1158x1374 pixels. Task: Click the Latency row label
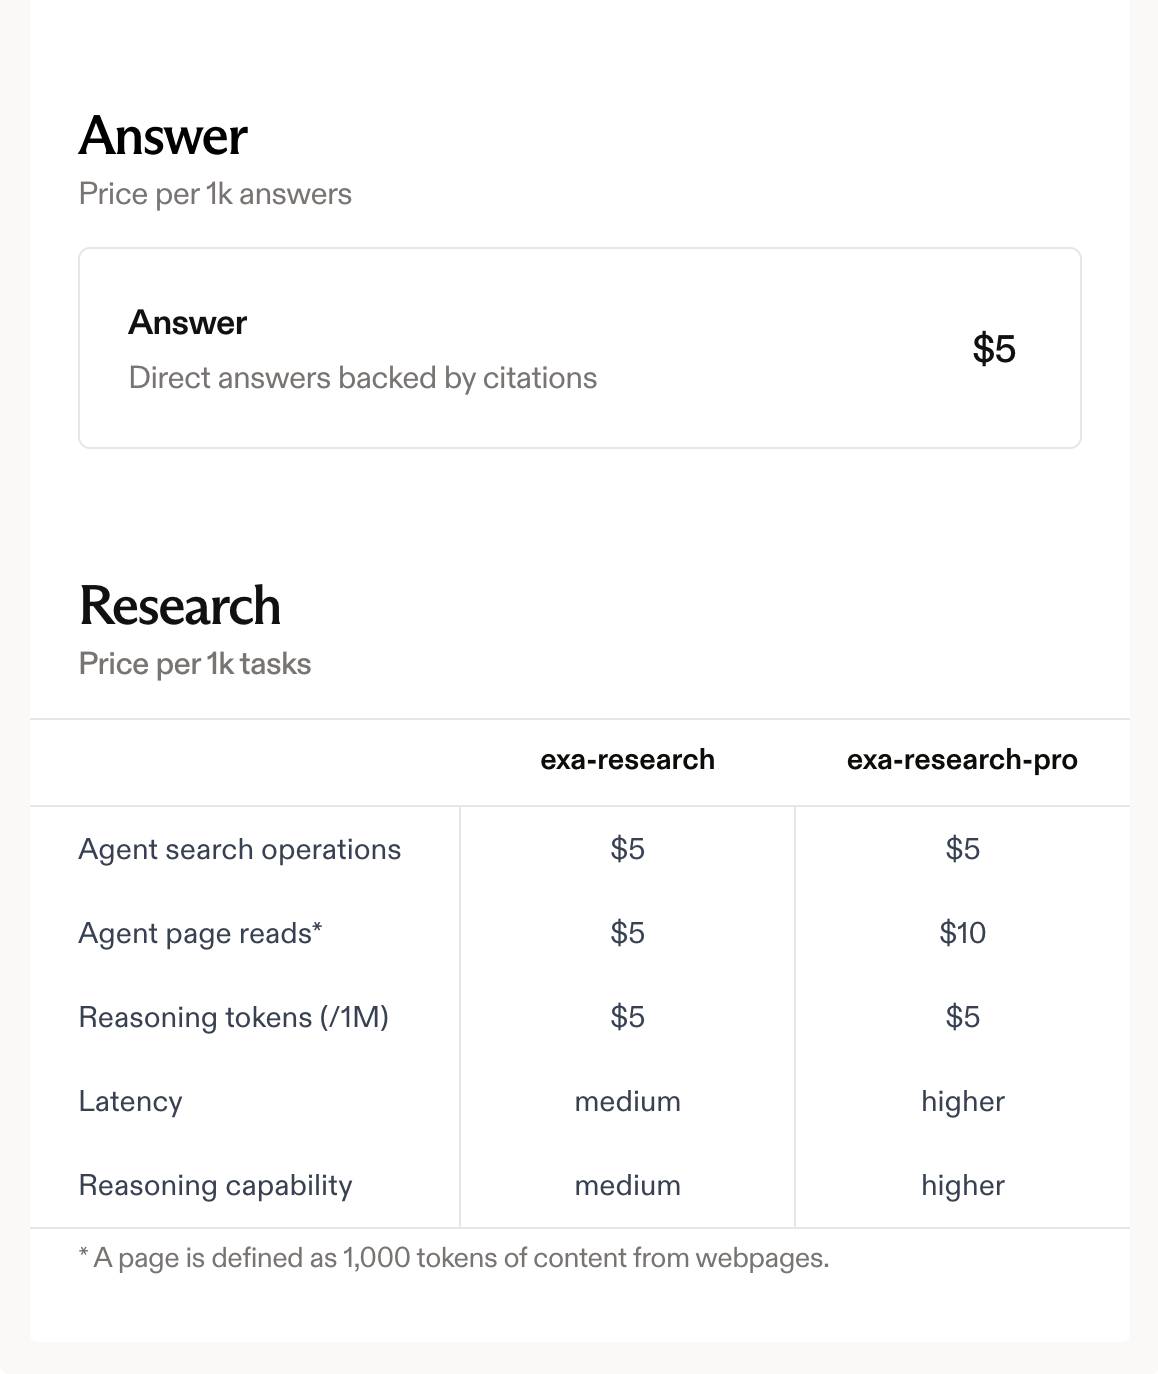[x=130, y=1101]
